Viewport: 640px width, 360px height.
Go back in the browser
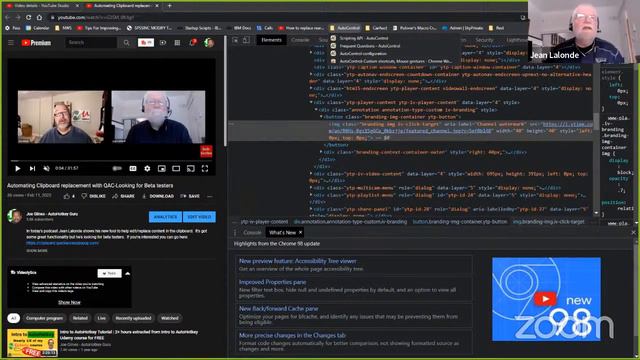point(7,18)
